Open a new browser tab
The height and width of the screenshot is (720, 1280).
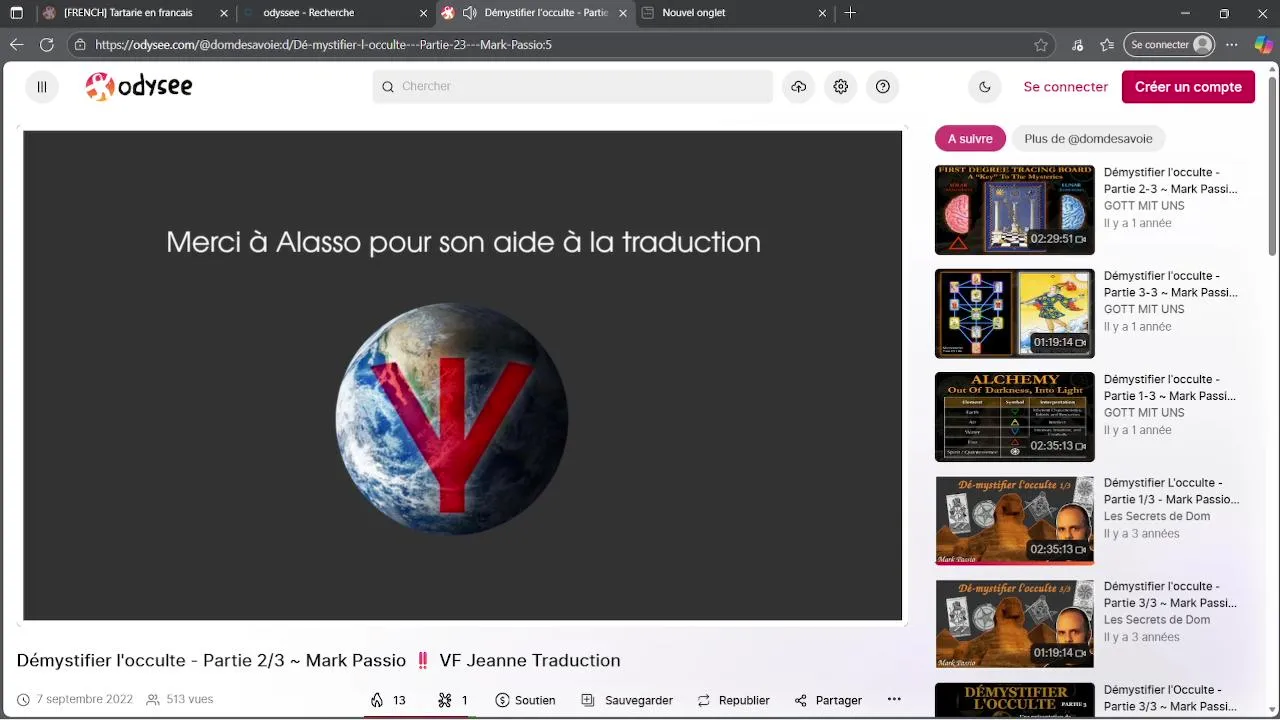850,13
